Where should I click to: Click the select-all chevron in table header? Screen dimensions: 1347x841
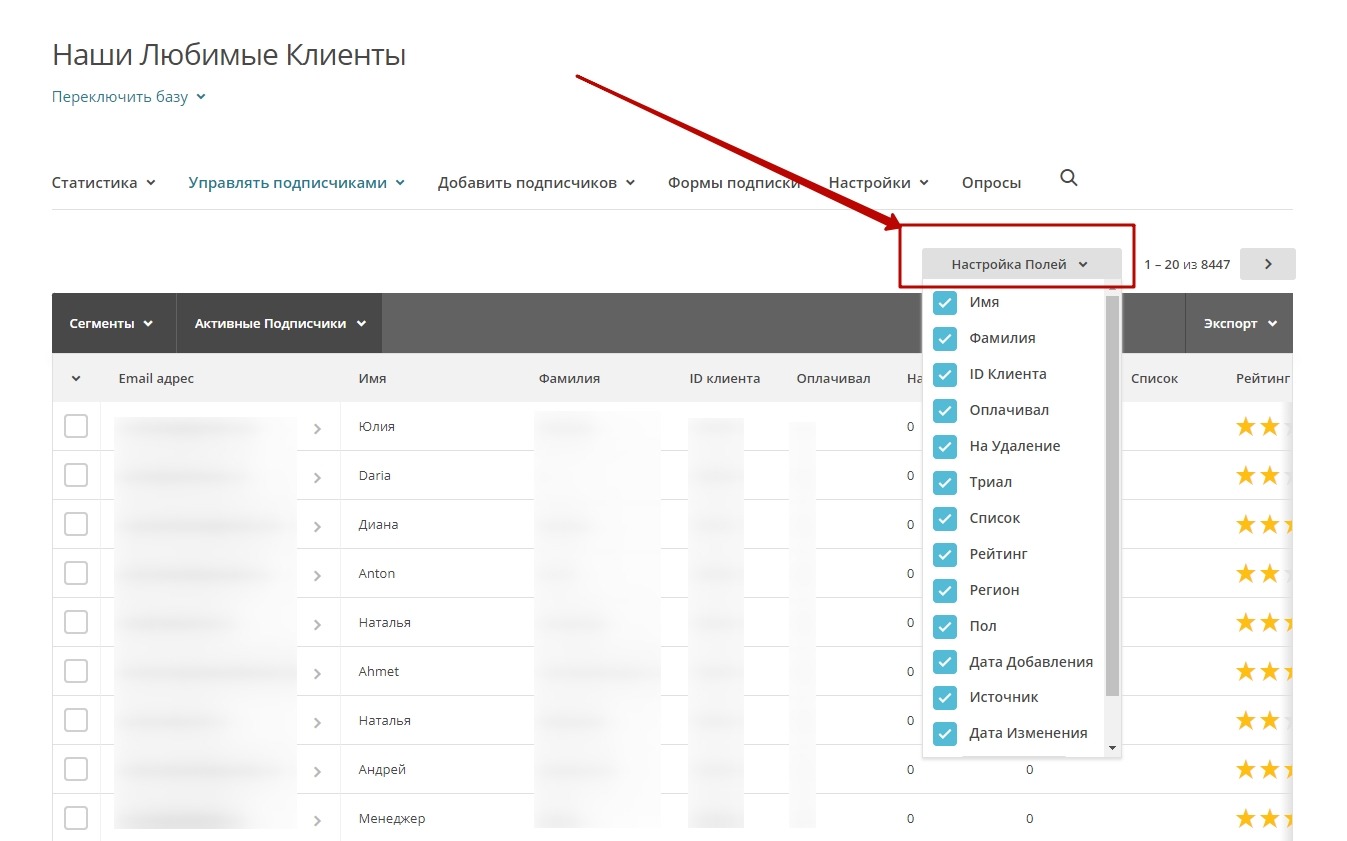pyautogui.click(x=76, y=379)
